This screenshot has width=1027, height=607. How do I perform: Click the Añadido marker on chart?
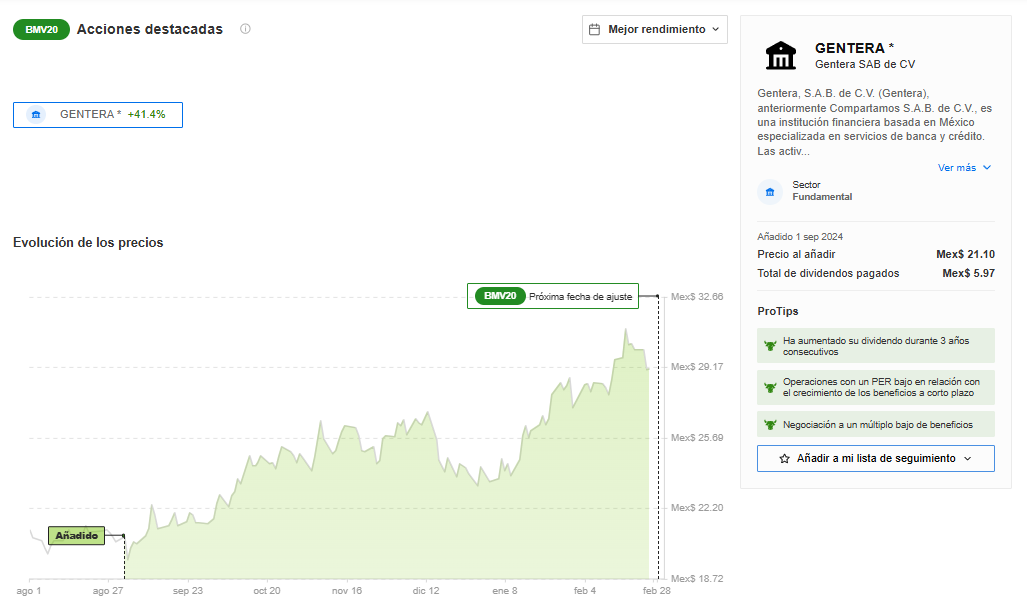[77, 536]
